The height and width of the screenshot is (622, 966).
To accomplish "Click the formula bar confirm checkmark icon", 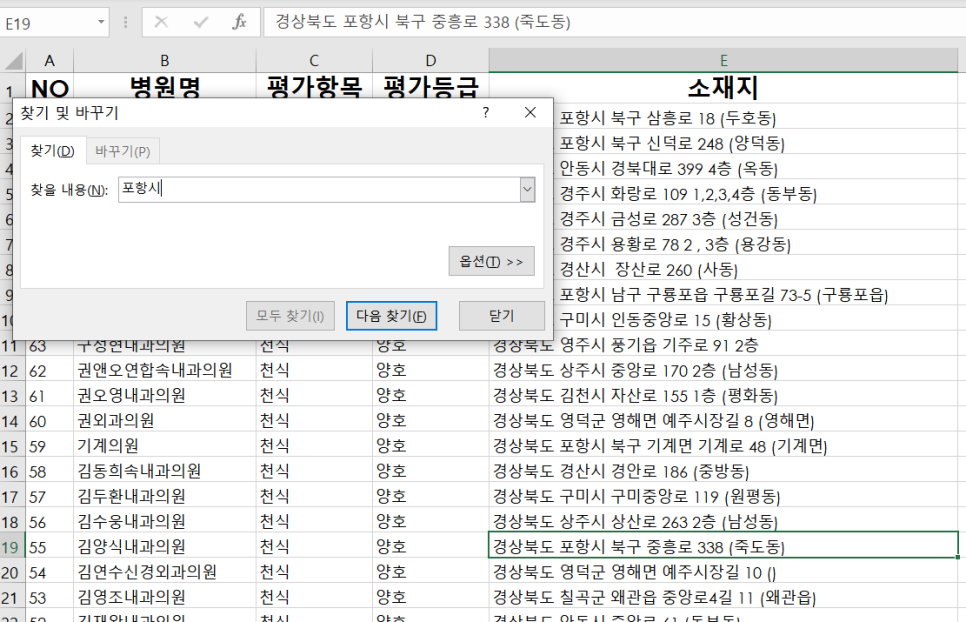I will point(200,23).
